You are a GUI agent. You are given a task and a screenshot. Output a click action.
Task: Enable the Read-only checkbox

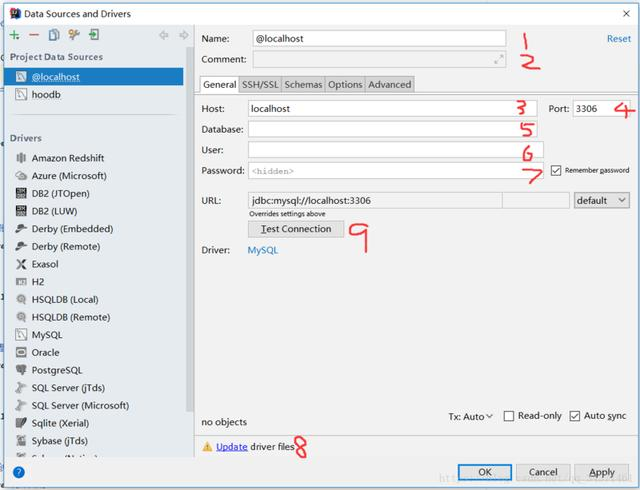[x=509, y=416]
